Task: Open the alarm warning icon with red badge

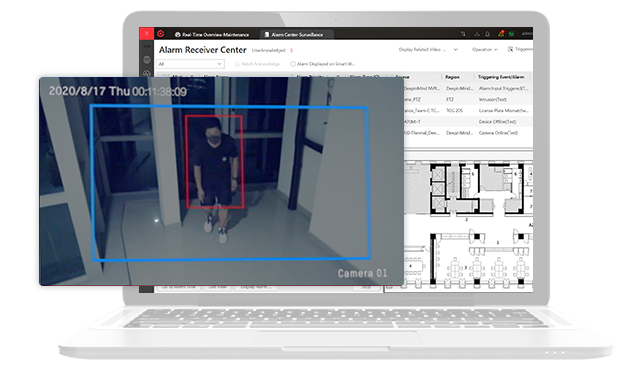Action: [501, 34]
